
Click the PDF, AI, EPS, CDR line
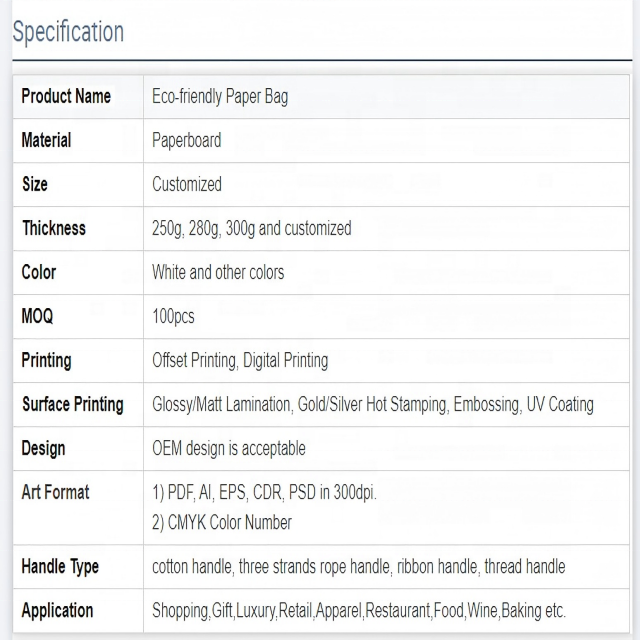pos(264,493)
